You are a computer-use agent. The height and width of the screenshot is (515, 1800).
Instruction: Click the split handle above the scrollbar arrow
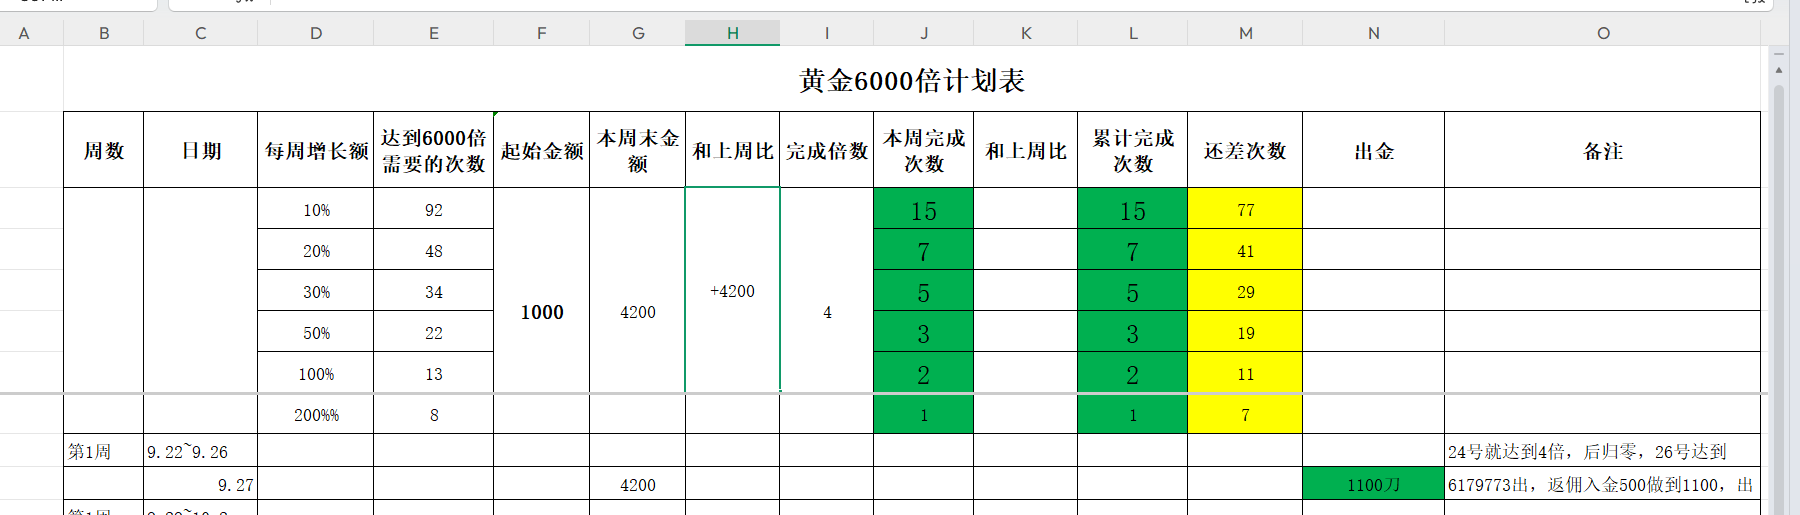pos(1778,52)
